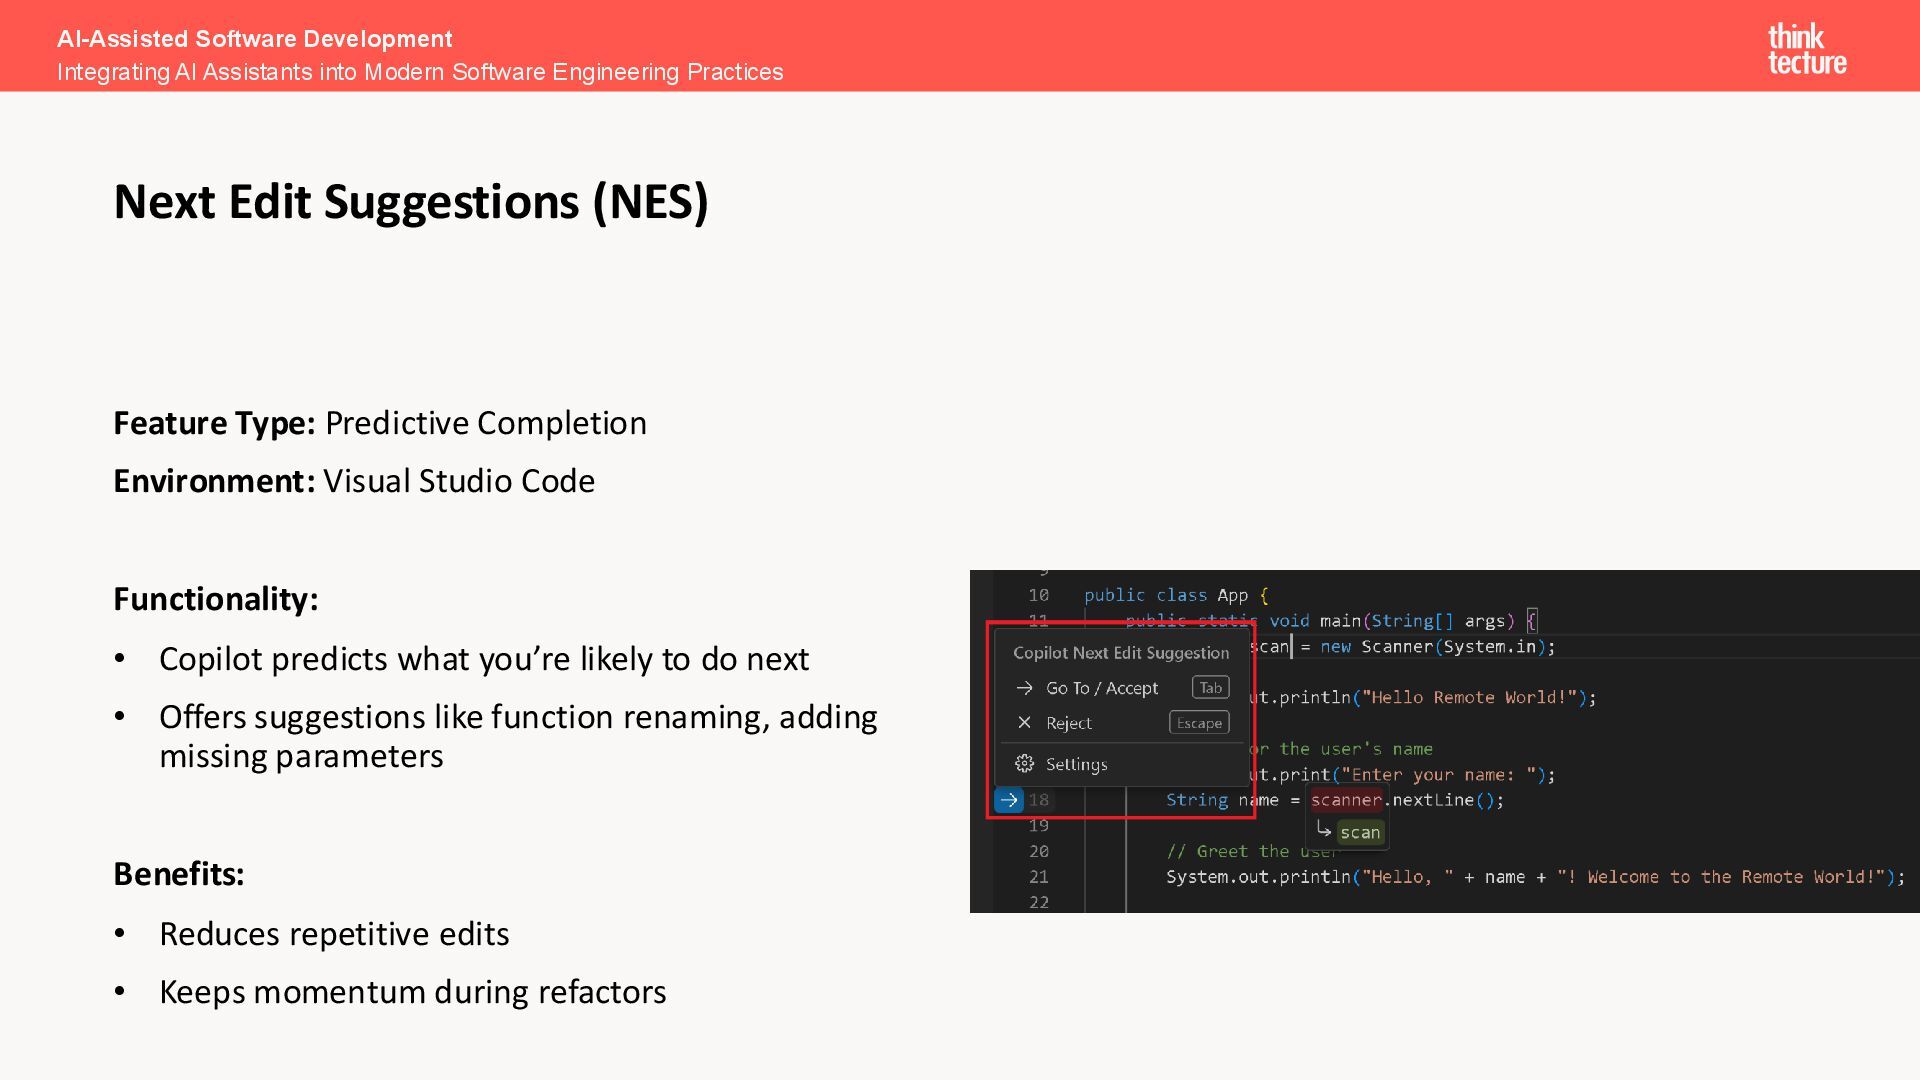Screen dimensions: 1920x1080
Task: Click the Copilot Next Edit Suggestion header
Action: (1120, 653)
